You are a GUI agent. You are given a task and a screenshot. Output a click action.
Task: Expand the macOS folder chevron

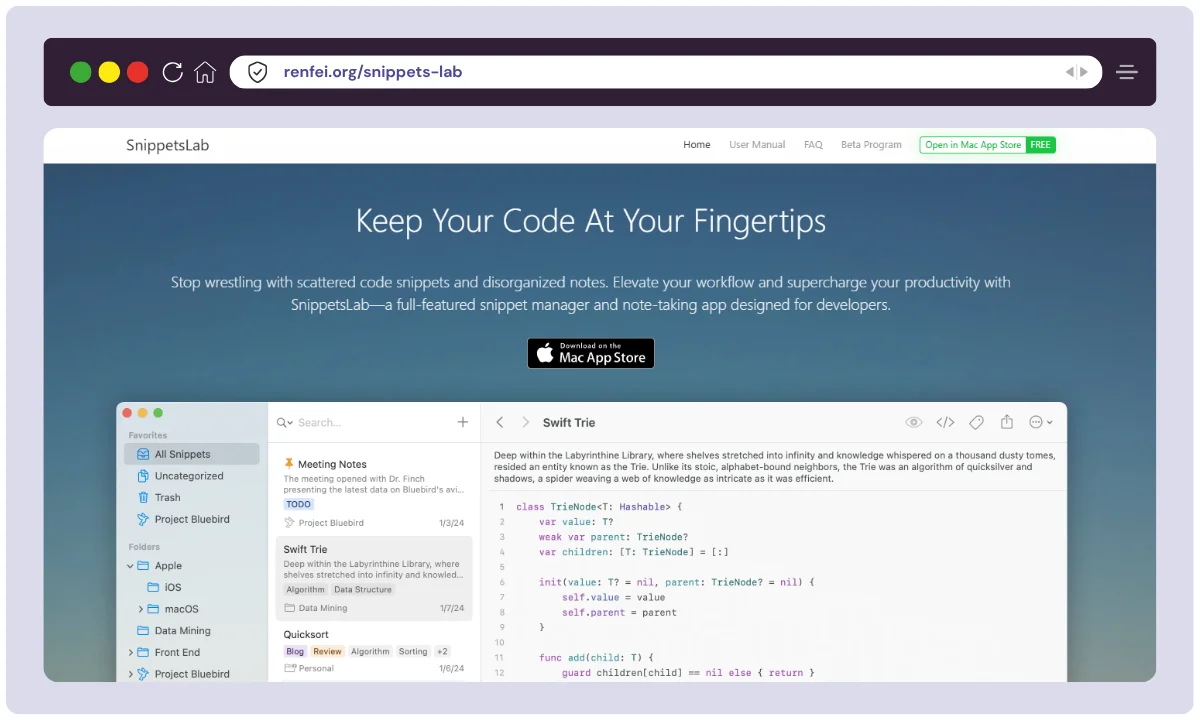141,609
